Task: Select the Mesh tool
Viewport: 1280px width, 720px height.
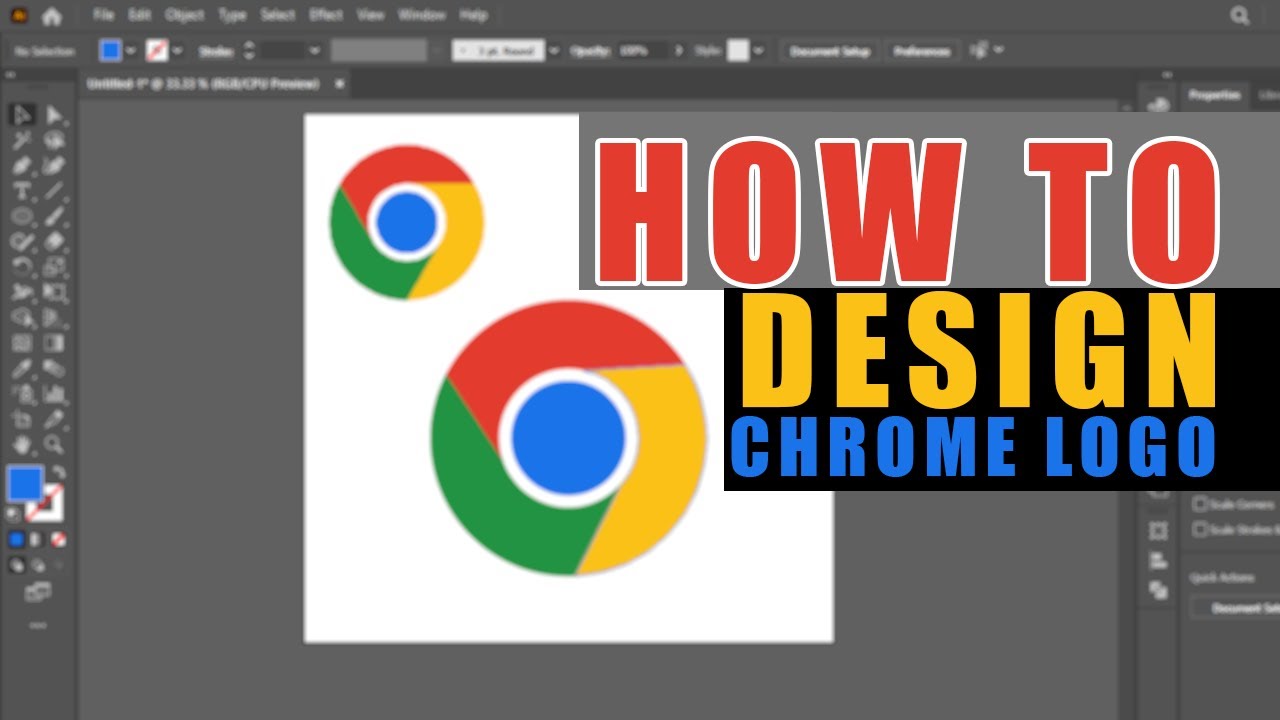Action: pos(22,343)
